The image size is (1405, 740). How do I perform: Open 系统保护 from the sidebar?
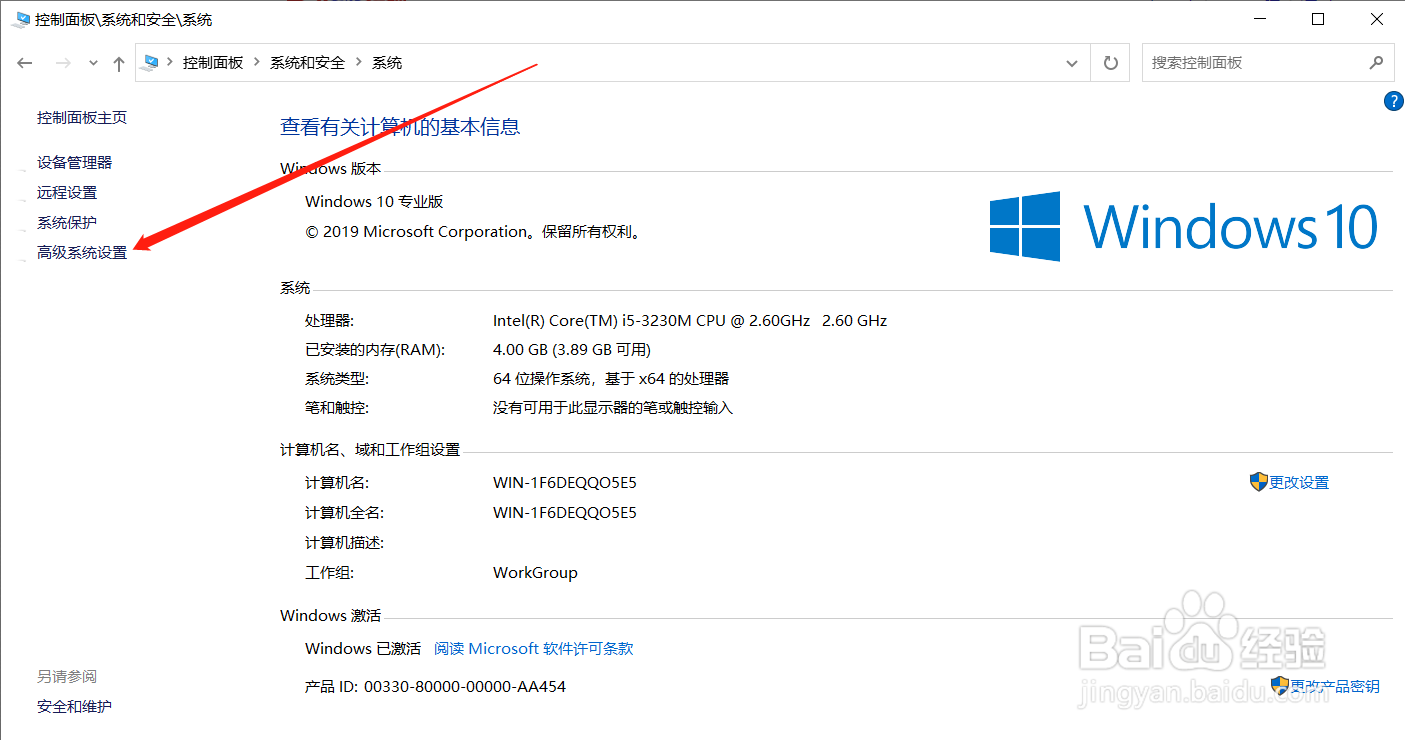pyautogui.click(x=67, y=222)
